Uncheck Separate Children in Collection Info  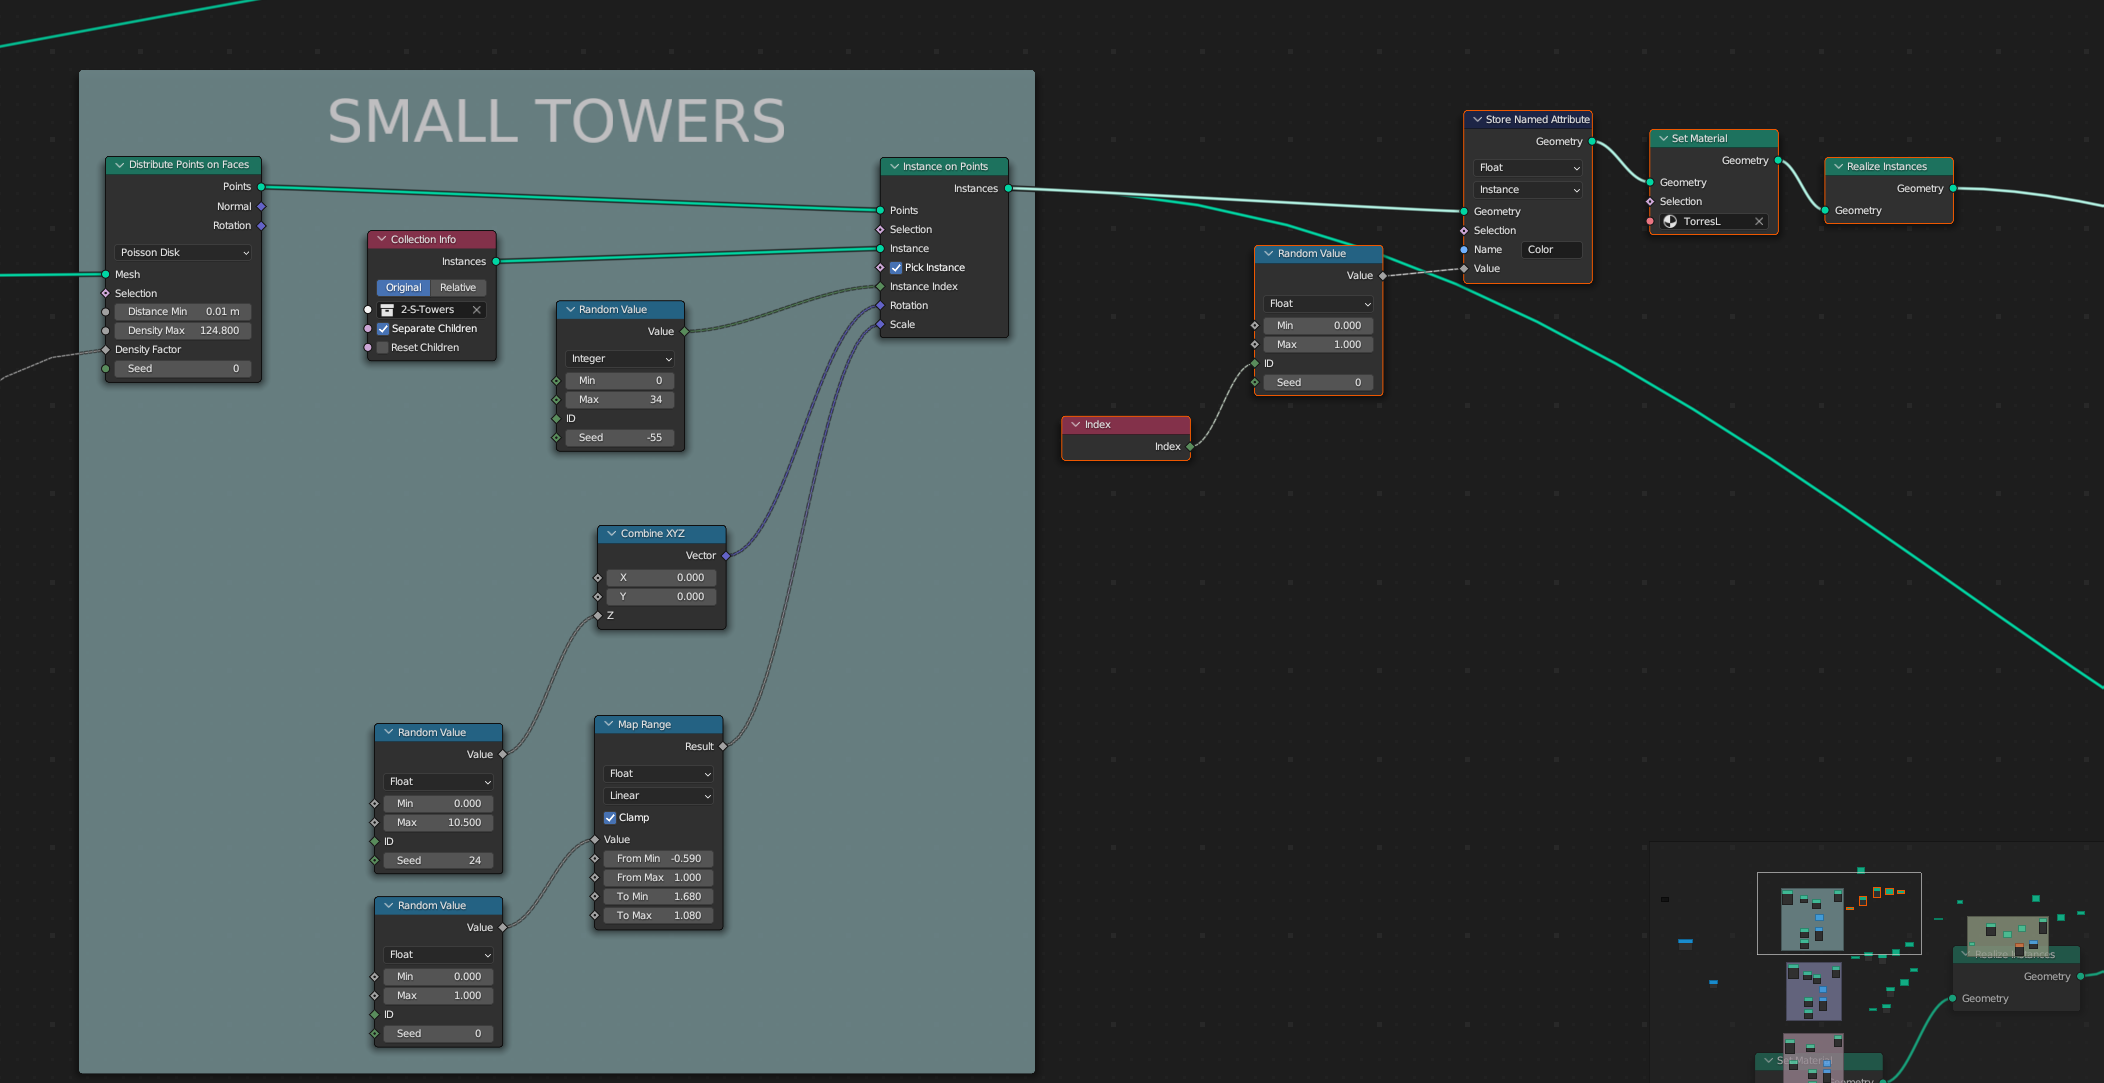click(x=383, y=329)
